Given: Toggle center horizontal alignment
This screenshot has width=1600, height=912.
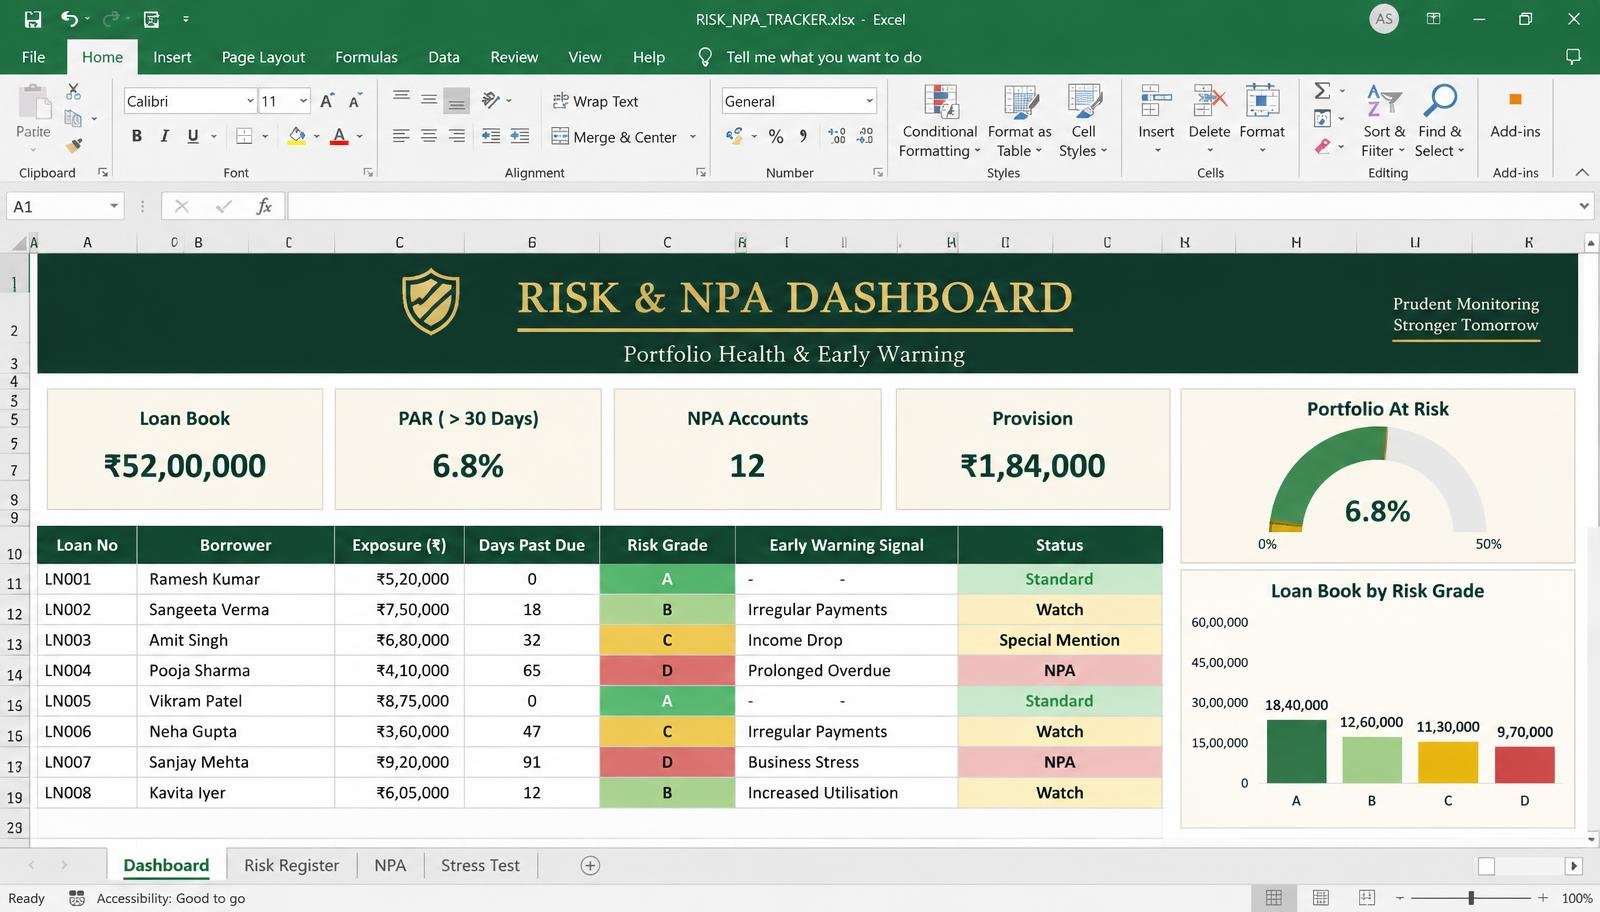Looking at the screenshot, I should click(429, 136).
